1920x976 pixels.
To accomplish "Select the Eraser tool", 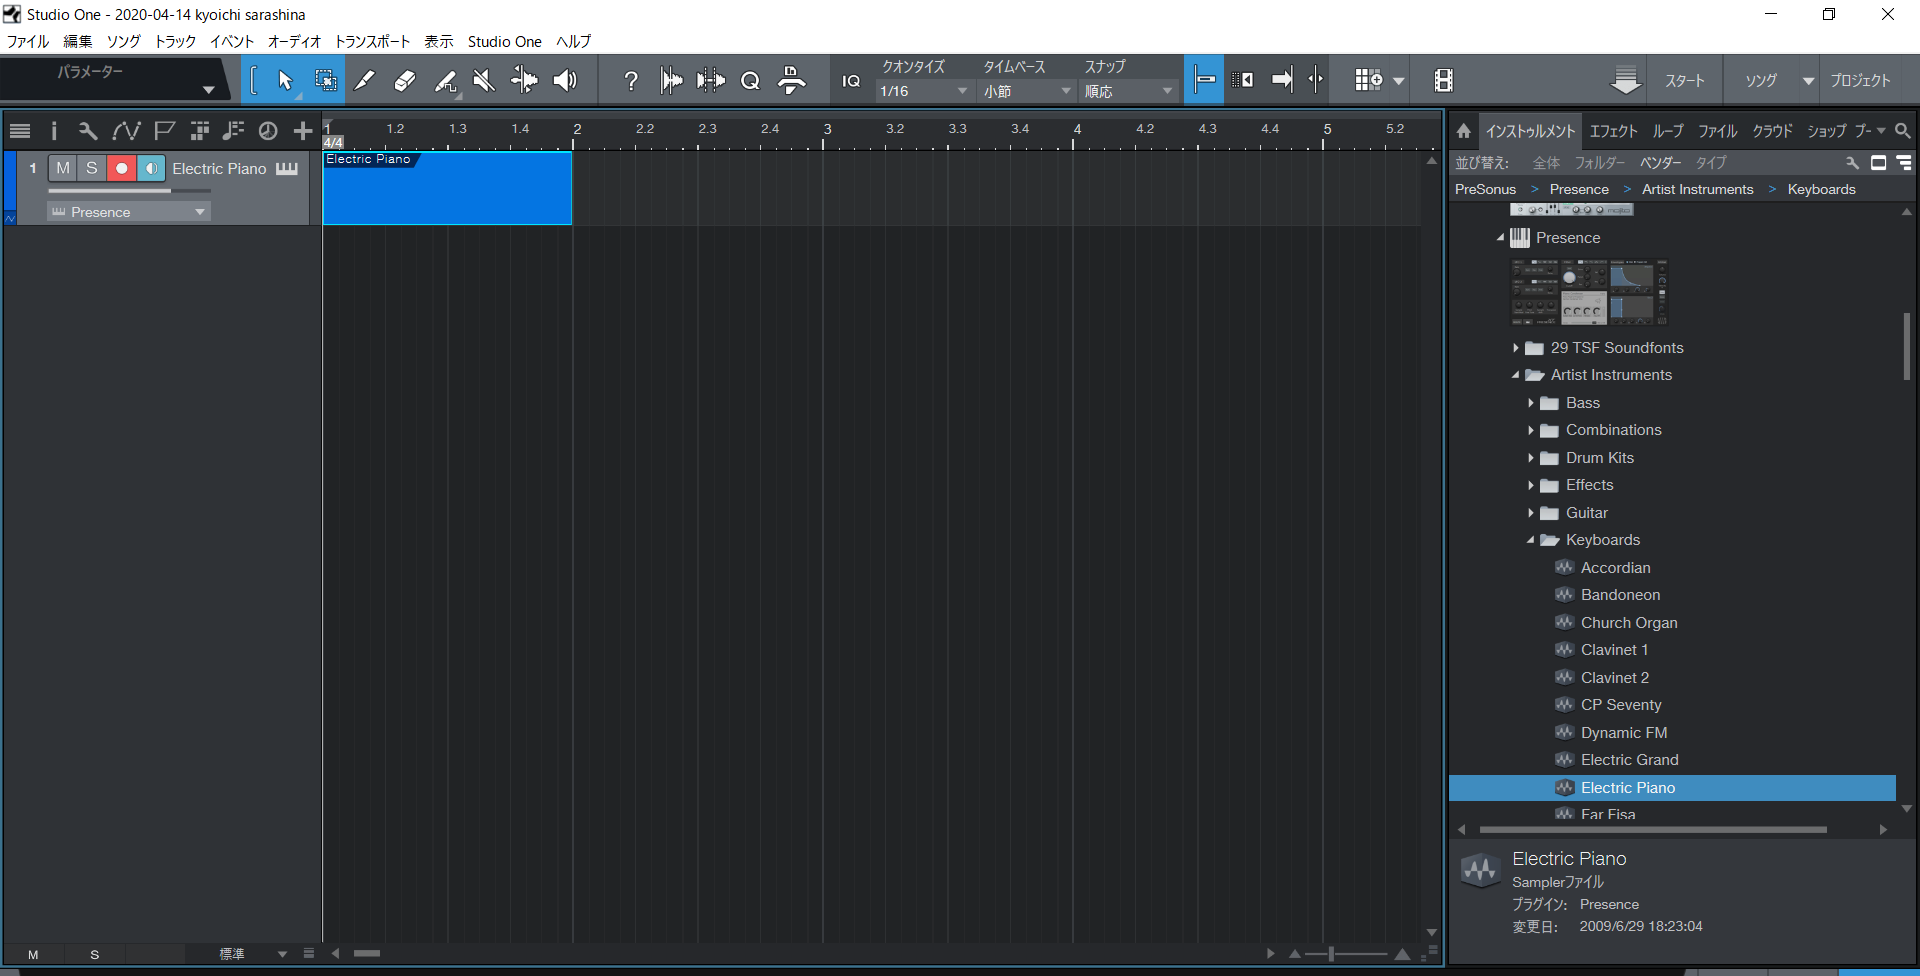I will pyautogui.click(x=405, y=81).
